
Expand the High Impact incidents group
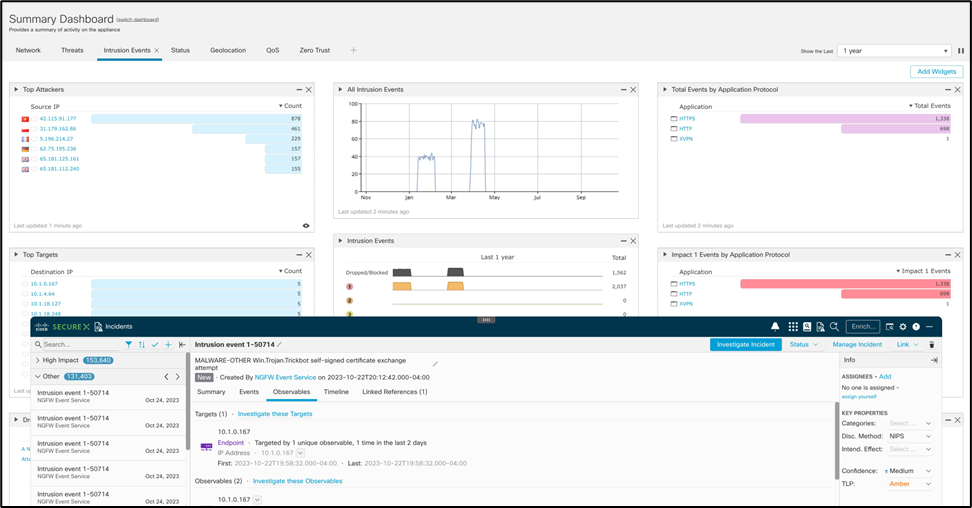37,360
